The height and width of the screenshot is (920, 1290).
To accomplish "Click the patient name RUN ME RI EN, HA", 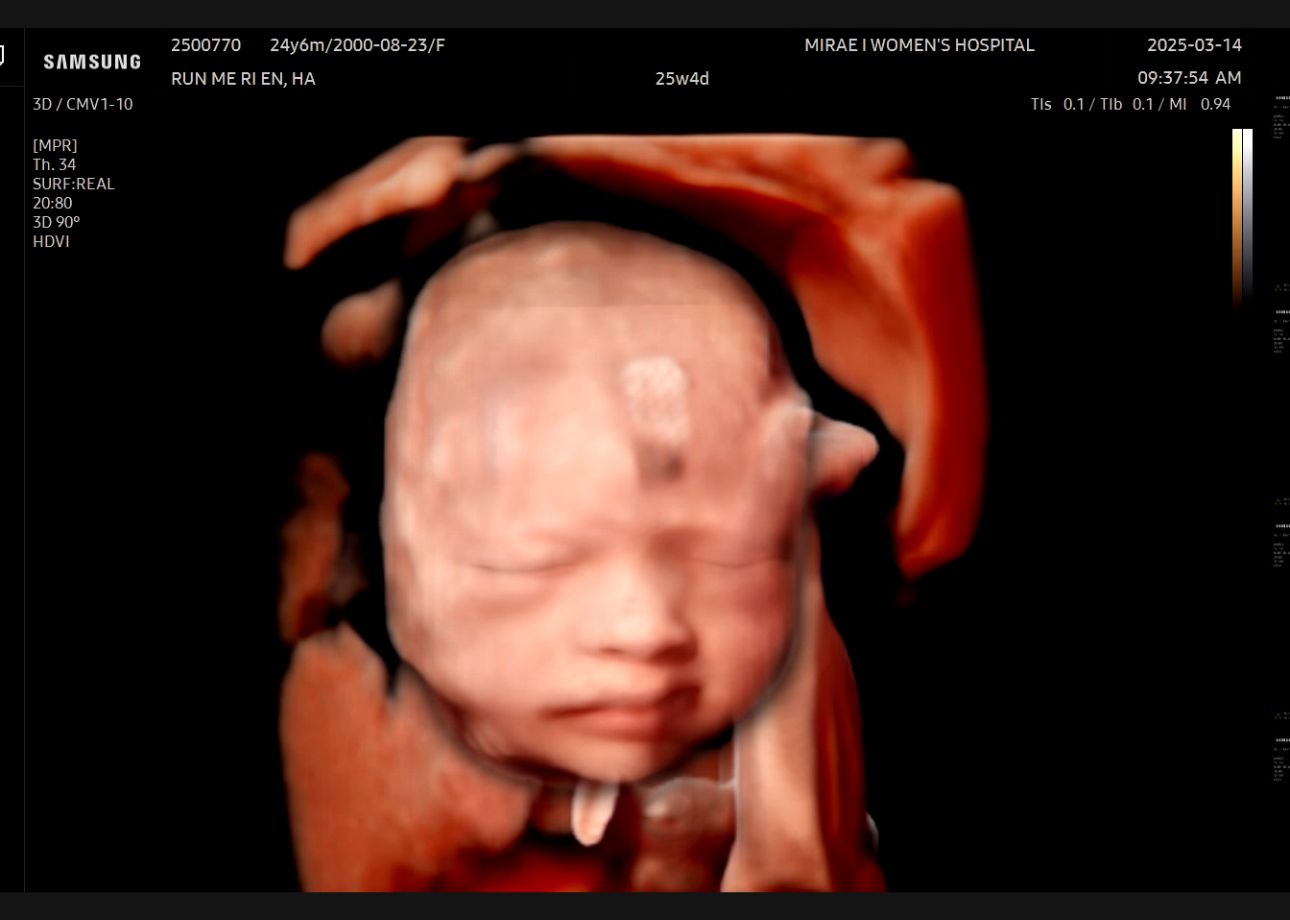I will point(243,79).
